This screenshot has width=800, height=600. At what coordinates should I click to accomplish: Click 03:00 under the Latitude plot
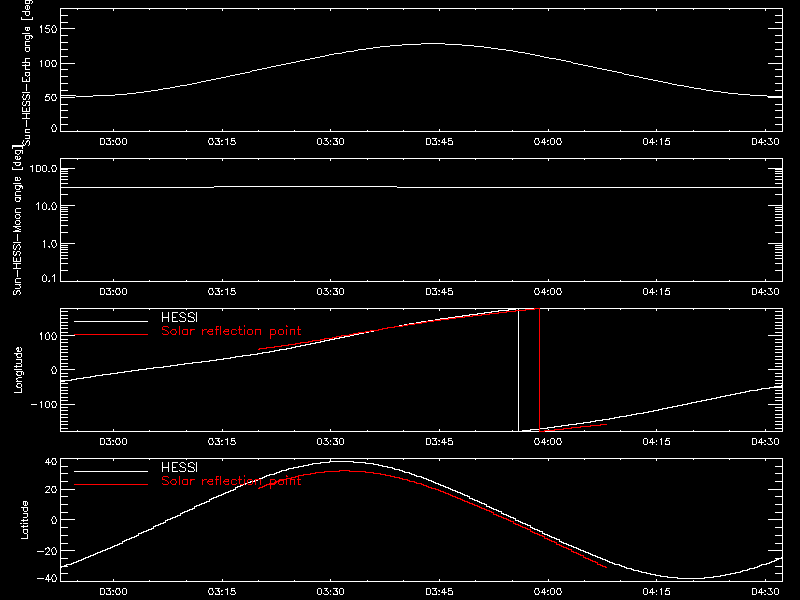[x=113, y=592]
